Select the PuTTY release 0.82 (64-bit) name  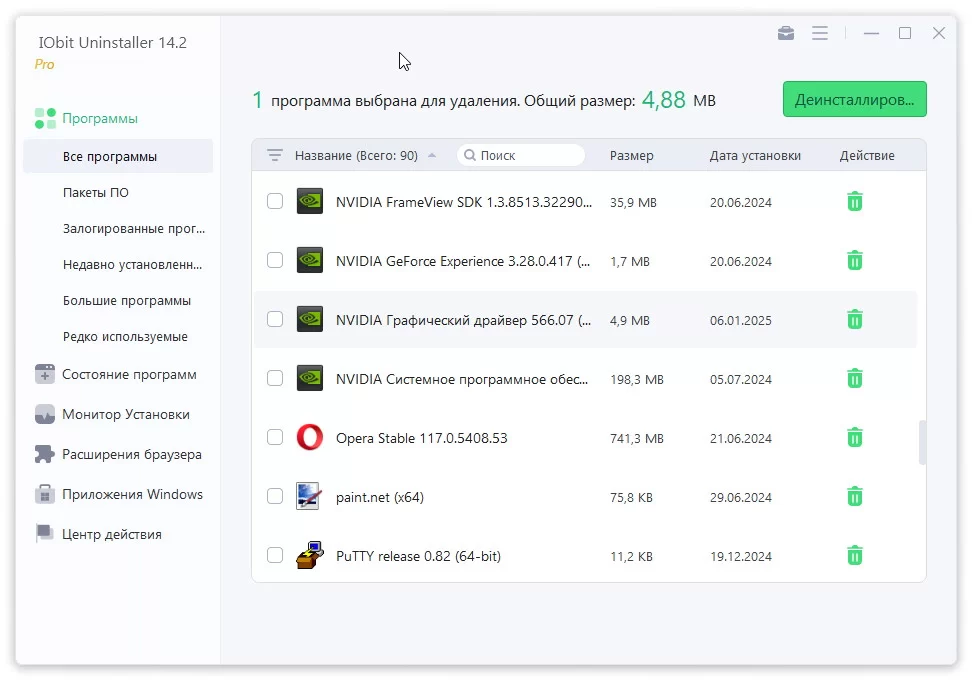click(418, 556)
